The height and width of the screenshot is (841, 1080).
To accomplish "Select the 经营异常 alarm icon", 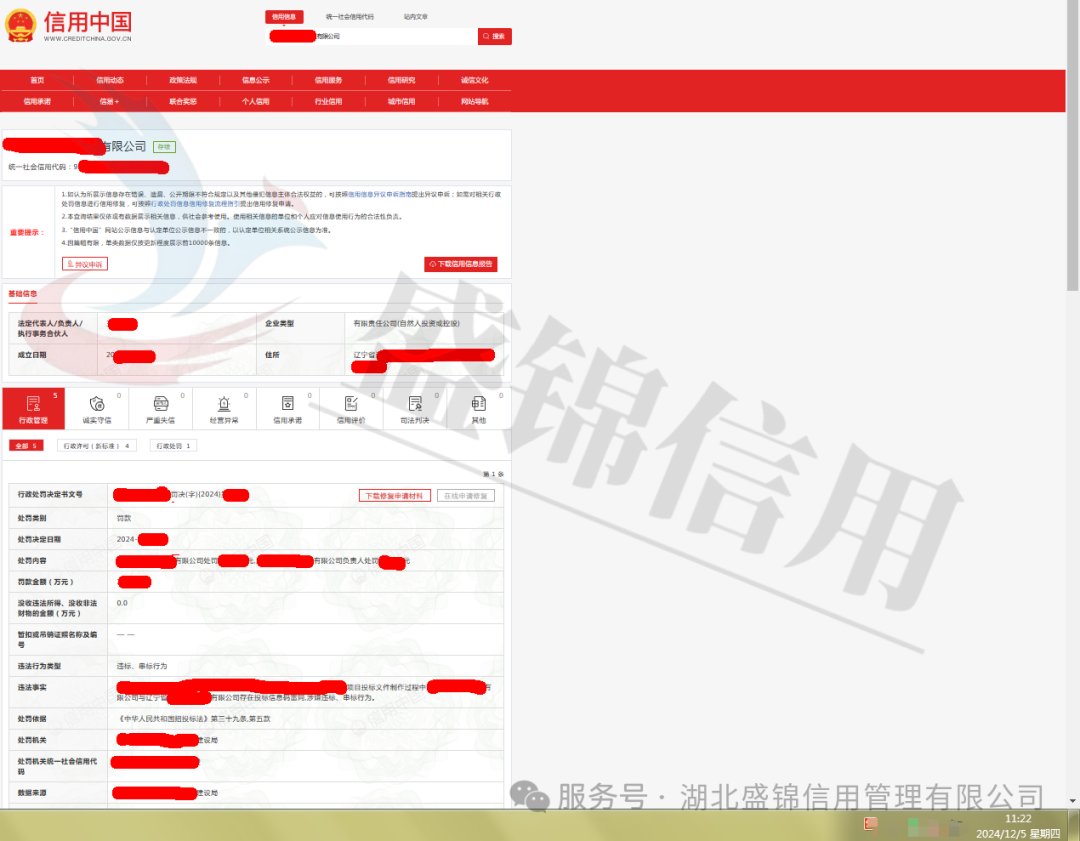I will (x=224, y=404).
